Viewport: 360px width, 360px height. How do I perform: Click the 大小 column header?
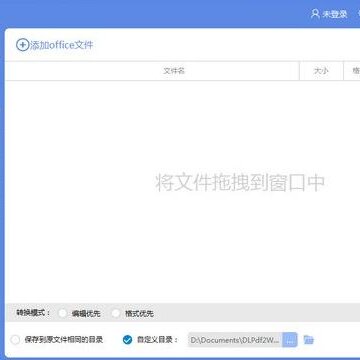click(x=321, y=71)
